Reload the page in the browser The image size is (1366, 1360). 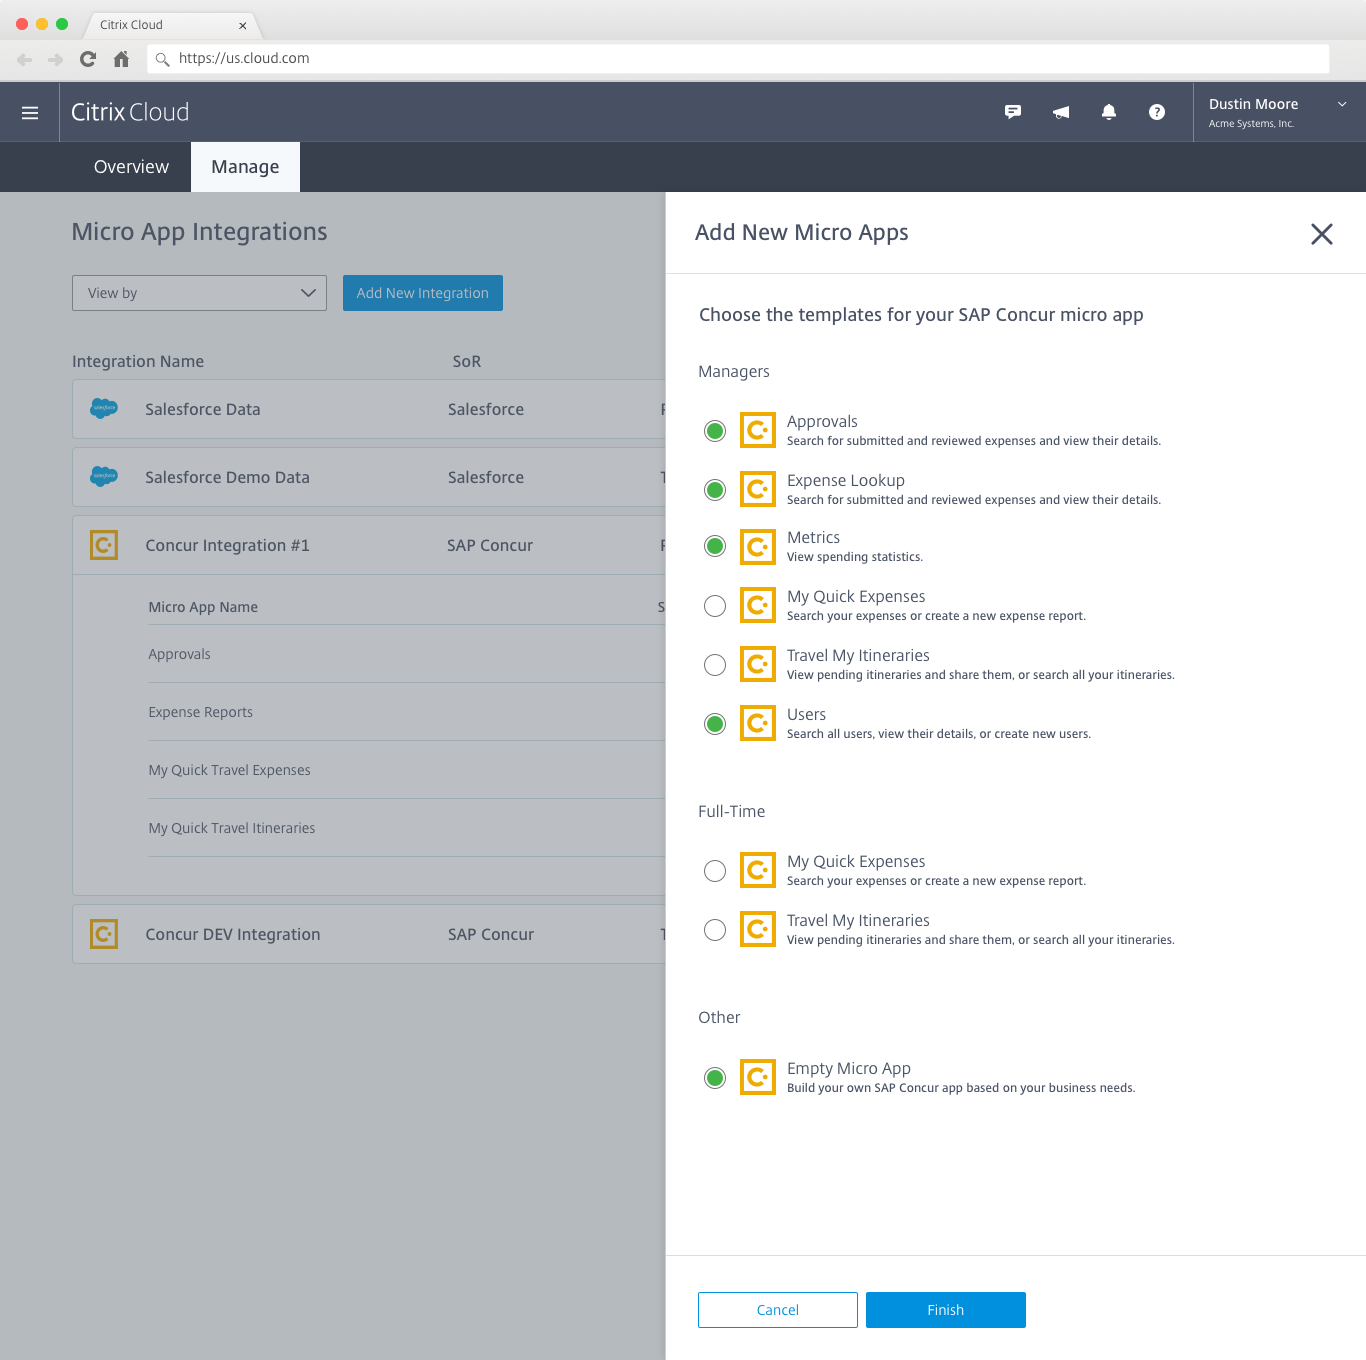tap(88, 59)
